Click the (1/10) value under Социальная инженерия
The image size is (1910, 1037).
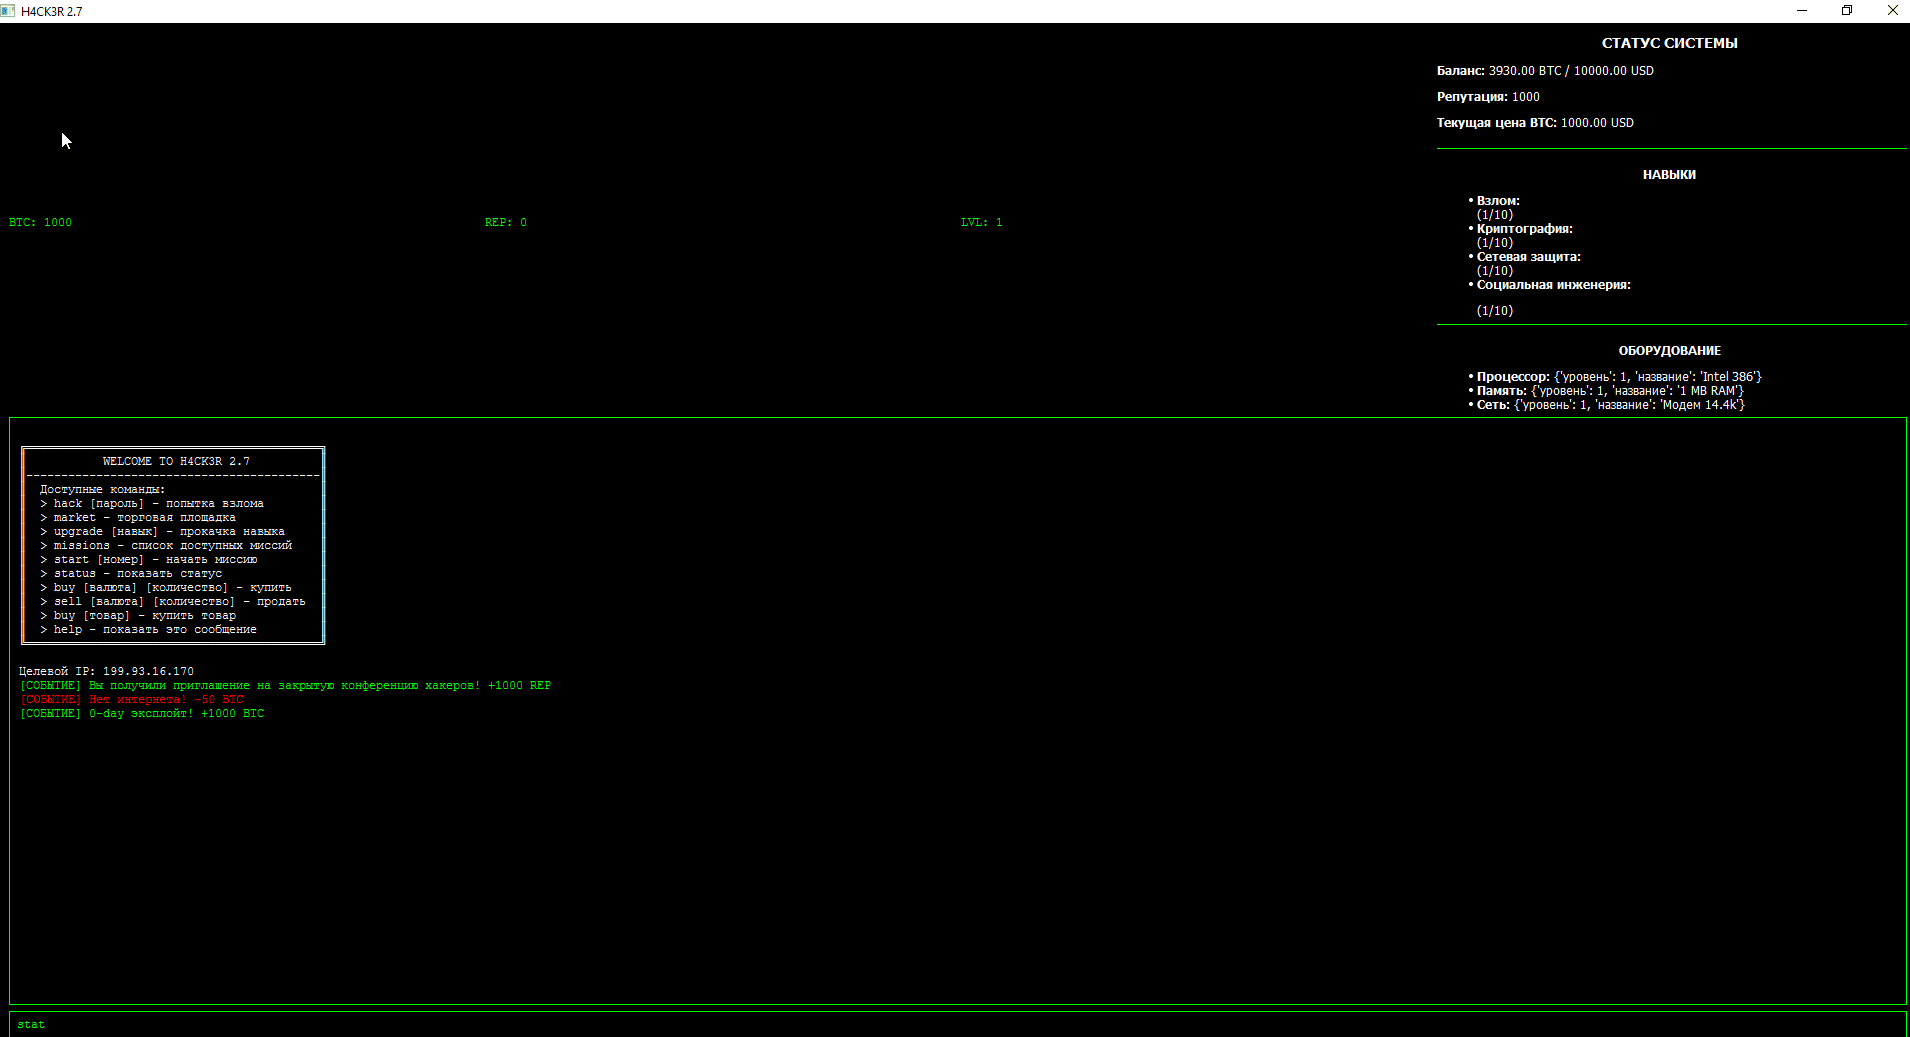click(1495, 311)
